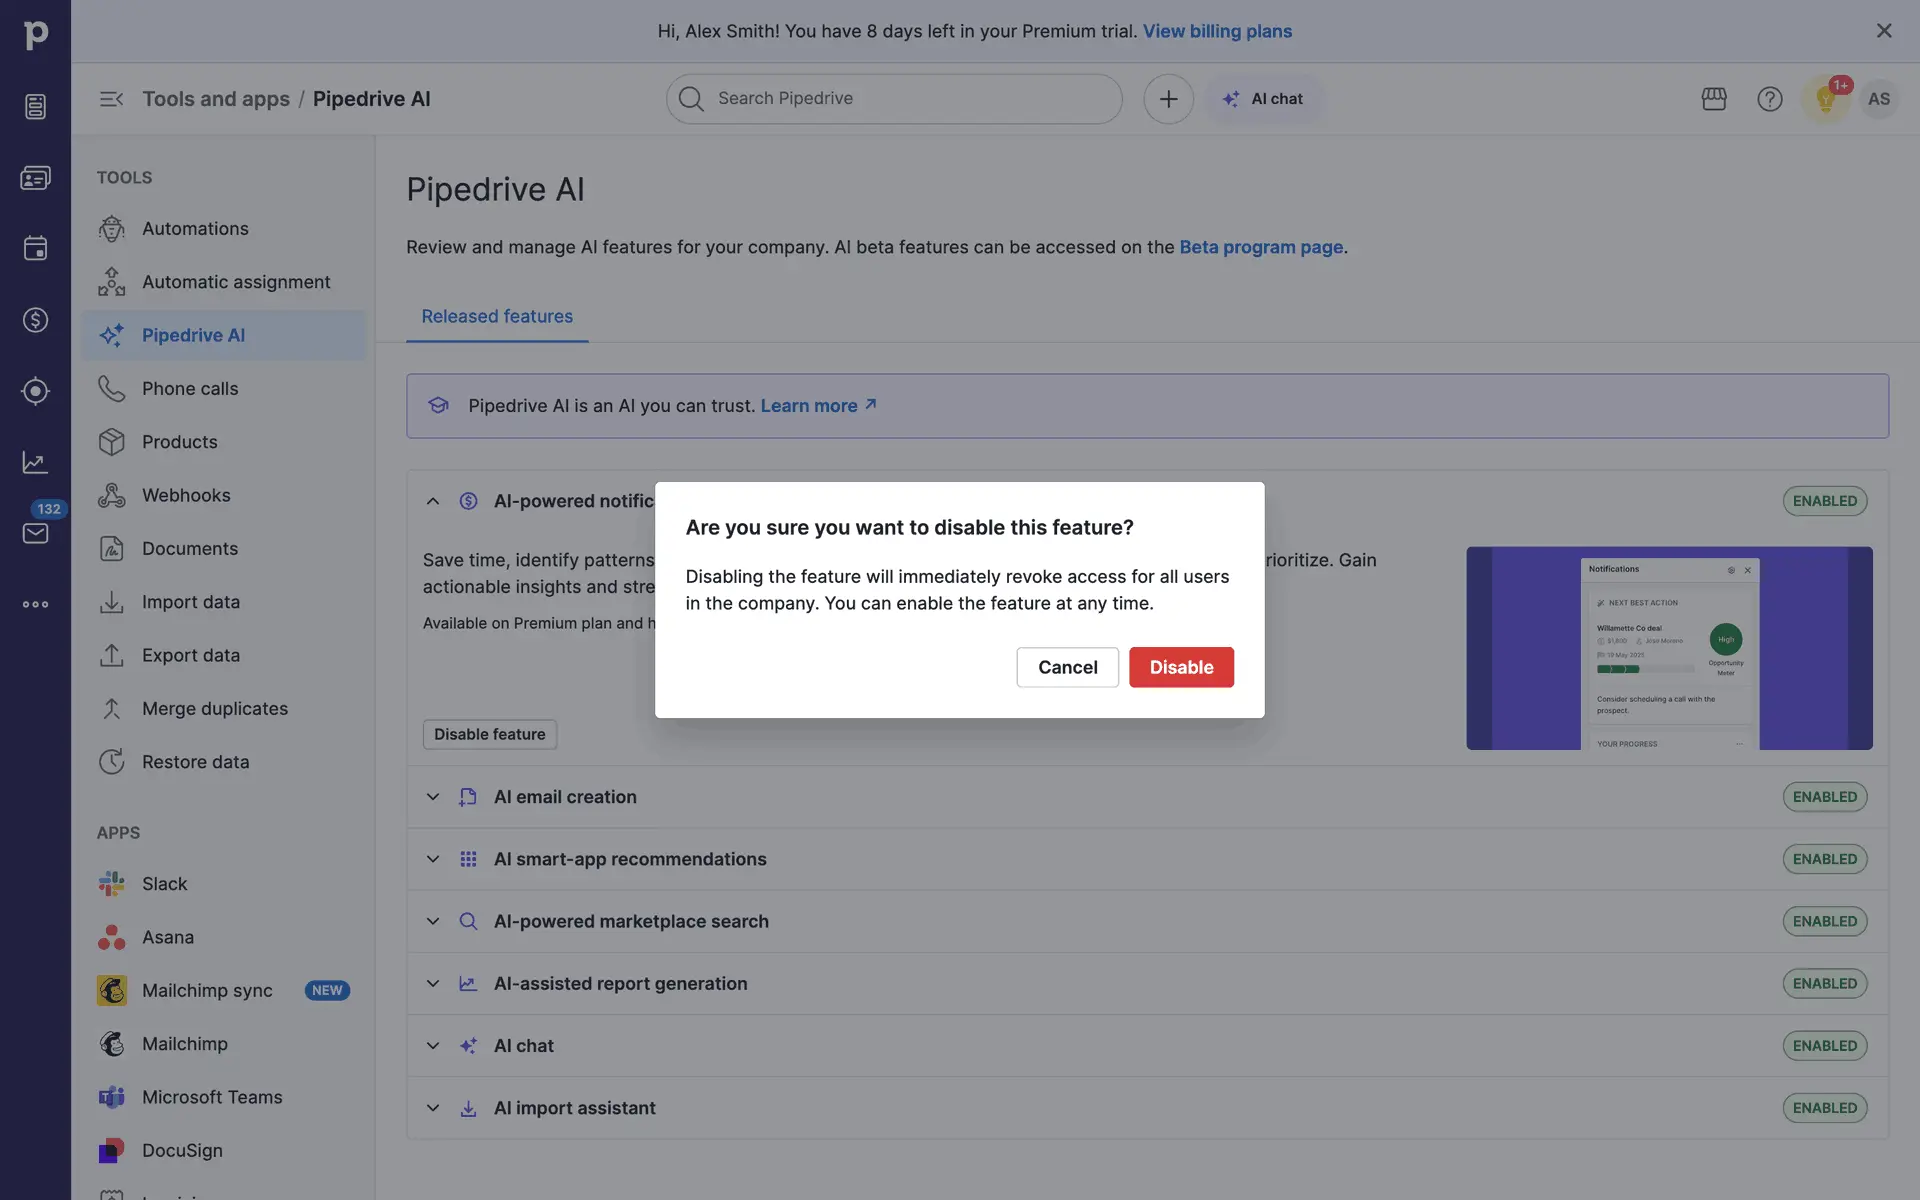Open Sales Assistant lightbulb icon
The width and height of the screenshot is (1920, 1200).
pyautogui.click(x=1825, y=99)
